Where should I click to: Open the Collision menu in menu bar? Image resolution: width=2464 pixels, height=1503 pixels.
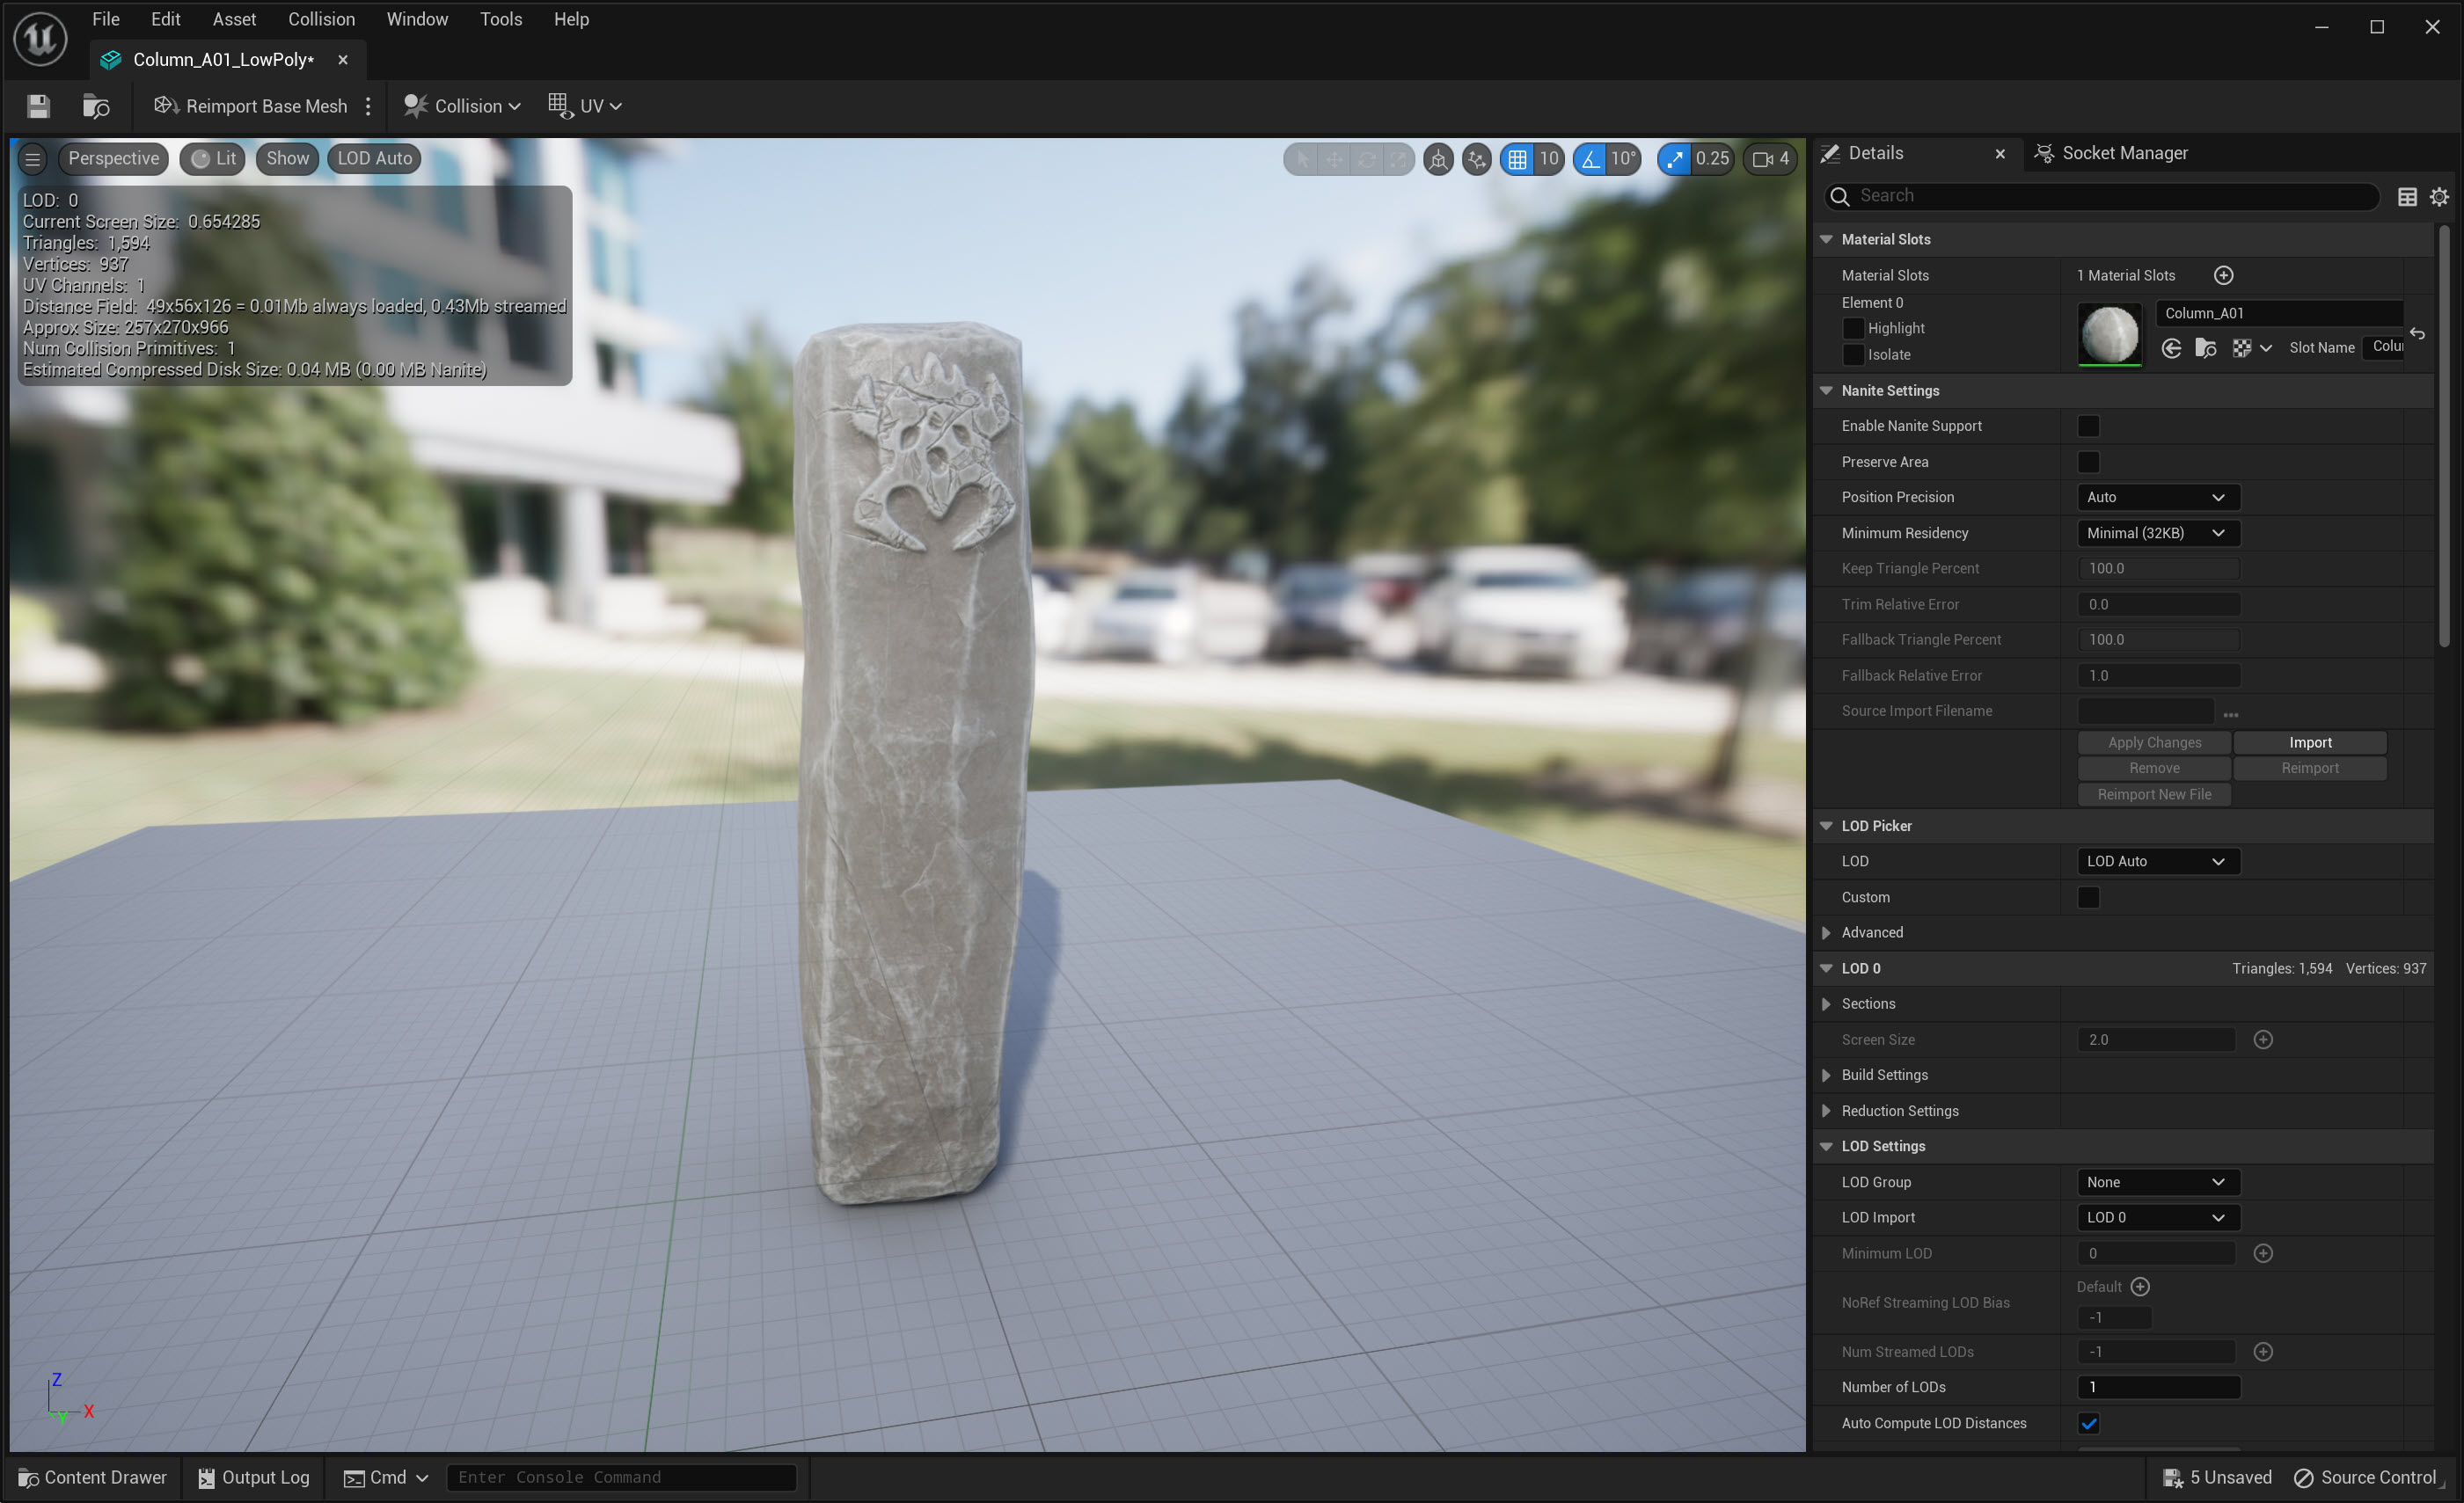pyautogui.click(x=321, y=19)
